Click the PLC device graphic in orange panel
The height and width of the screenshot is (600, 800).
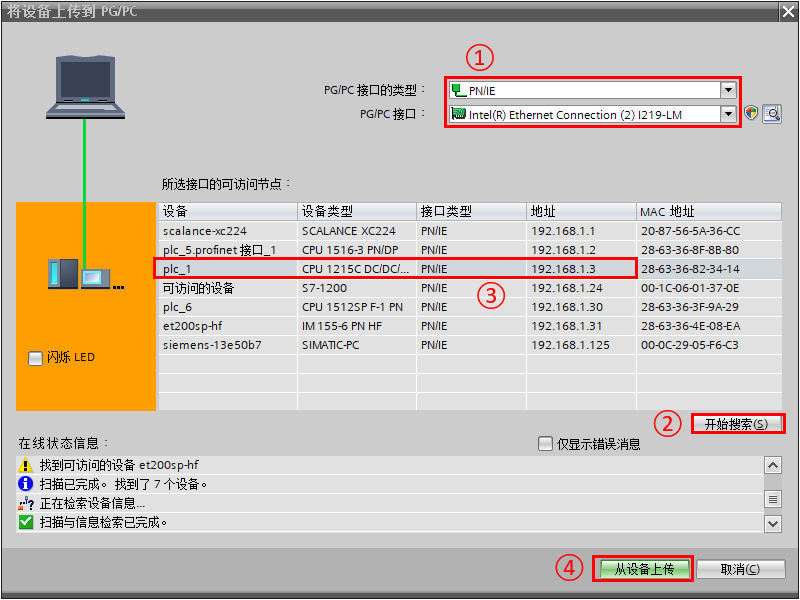[85, 274]
